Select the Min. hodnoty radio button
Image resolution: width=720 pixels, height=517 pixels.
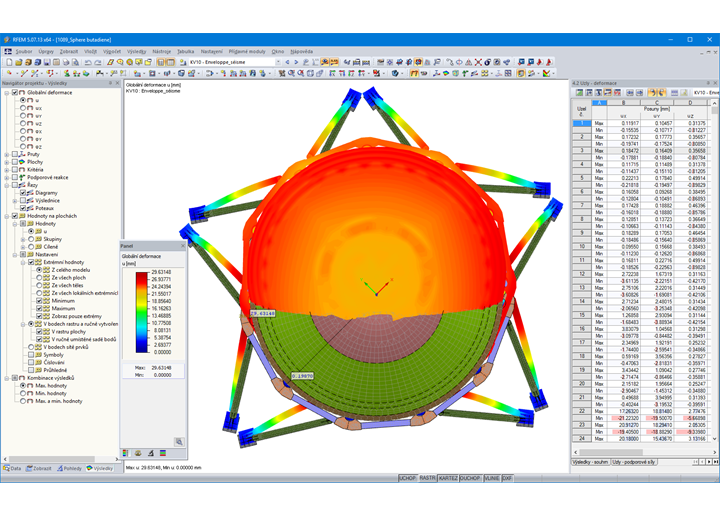coord(23,393)
